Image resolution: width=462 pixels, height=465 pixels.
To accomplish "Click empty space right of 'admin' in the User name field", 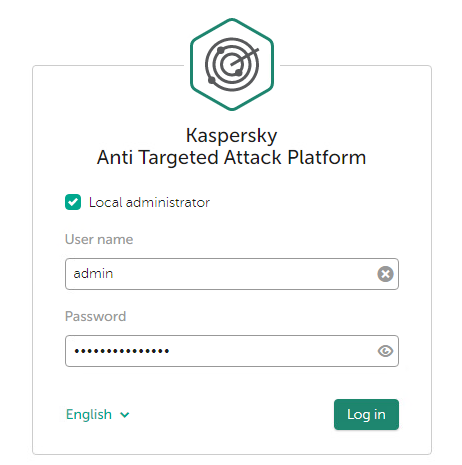I will tap(243, 274).
